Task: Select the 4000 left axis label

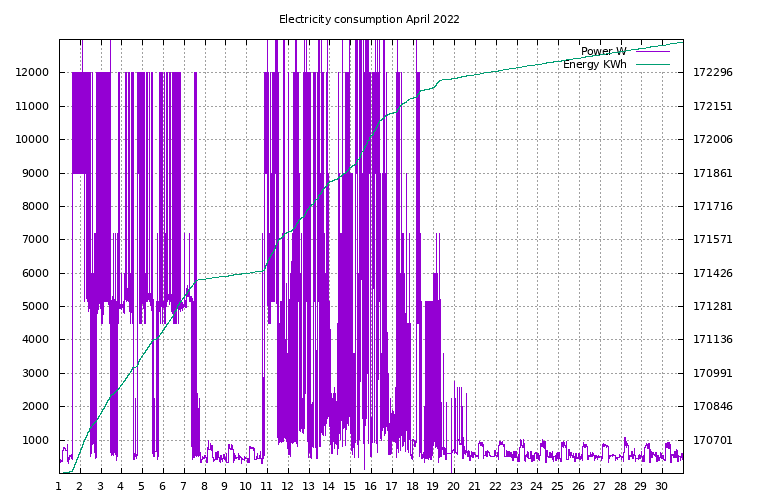Action: tap(35, 339)
